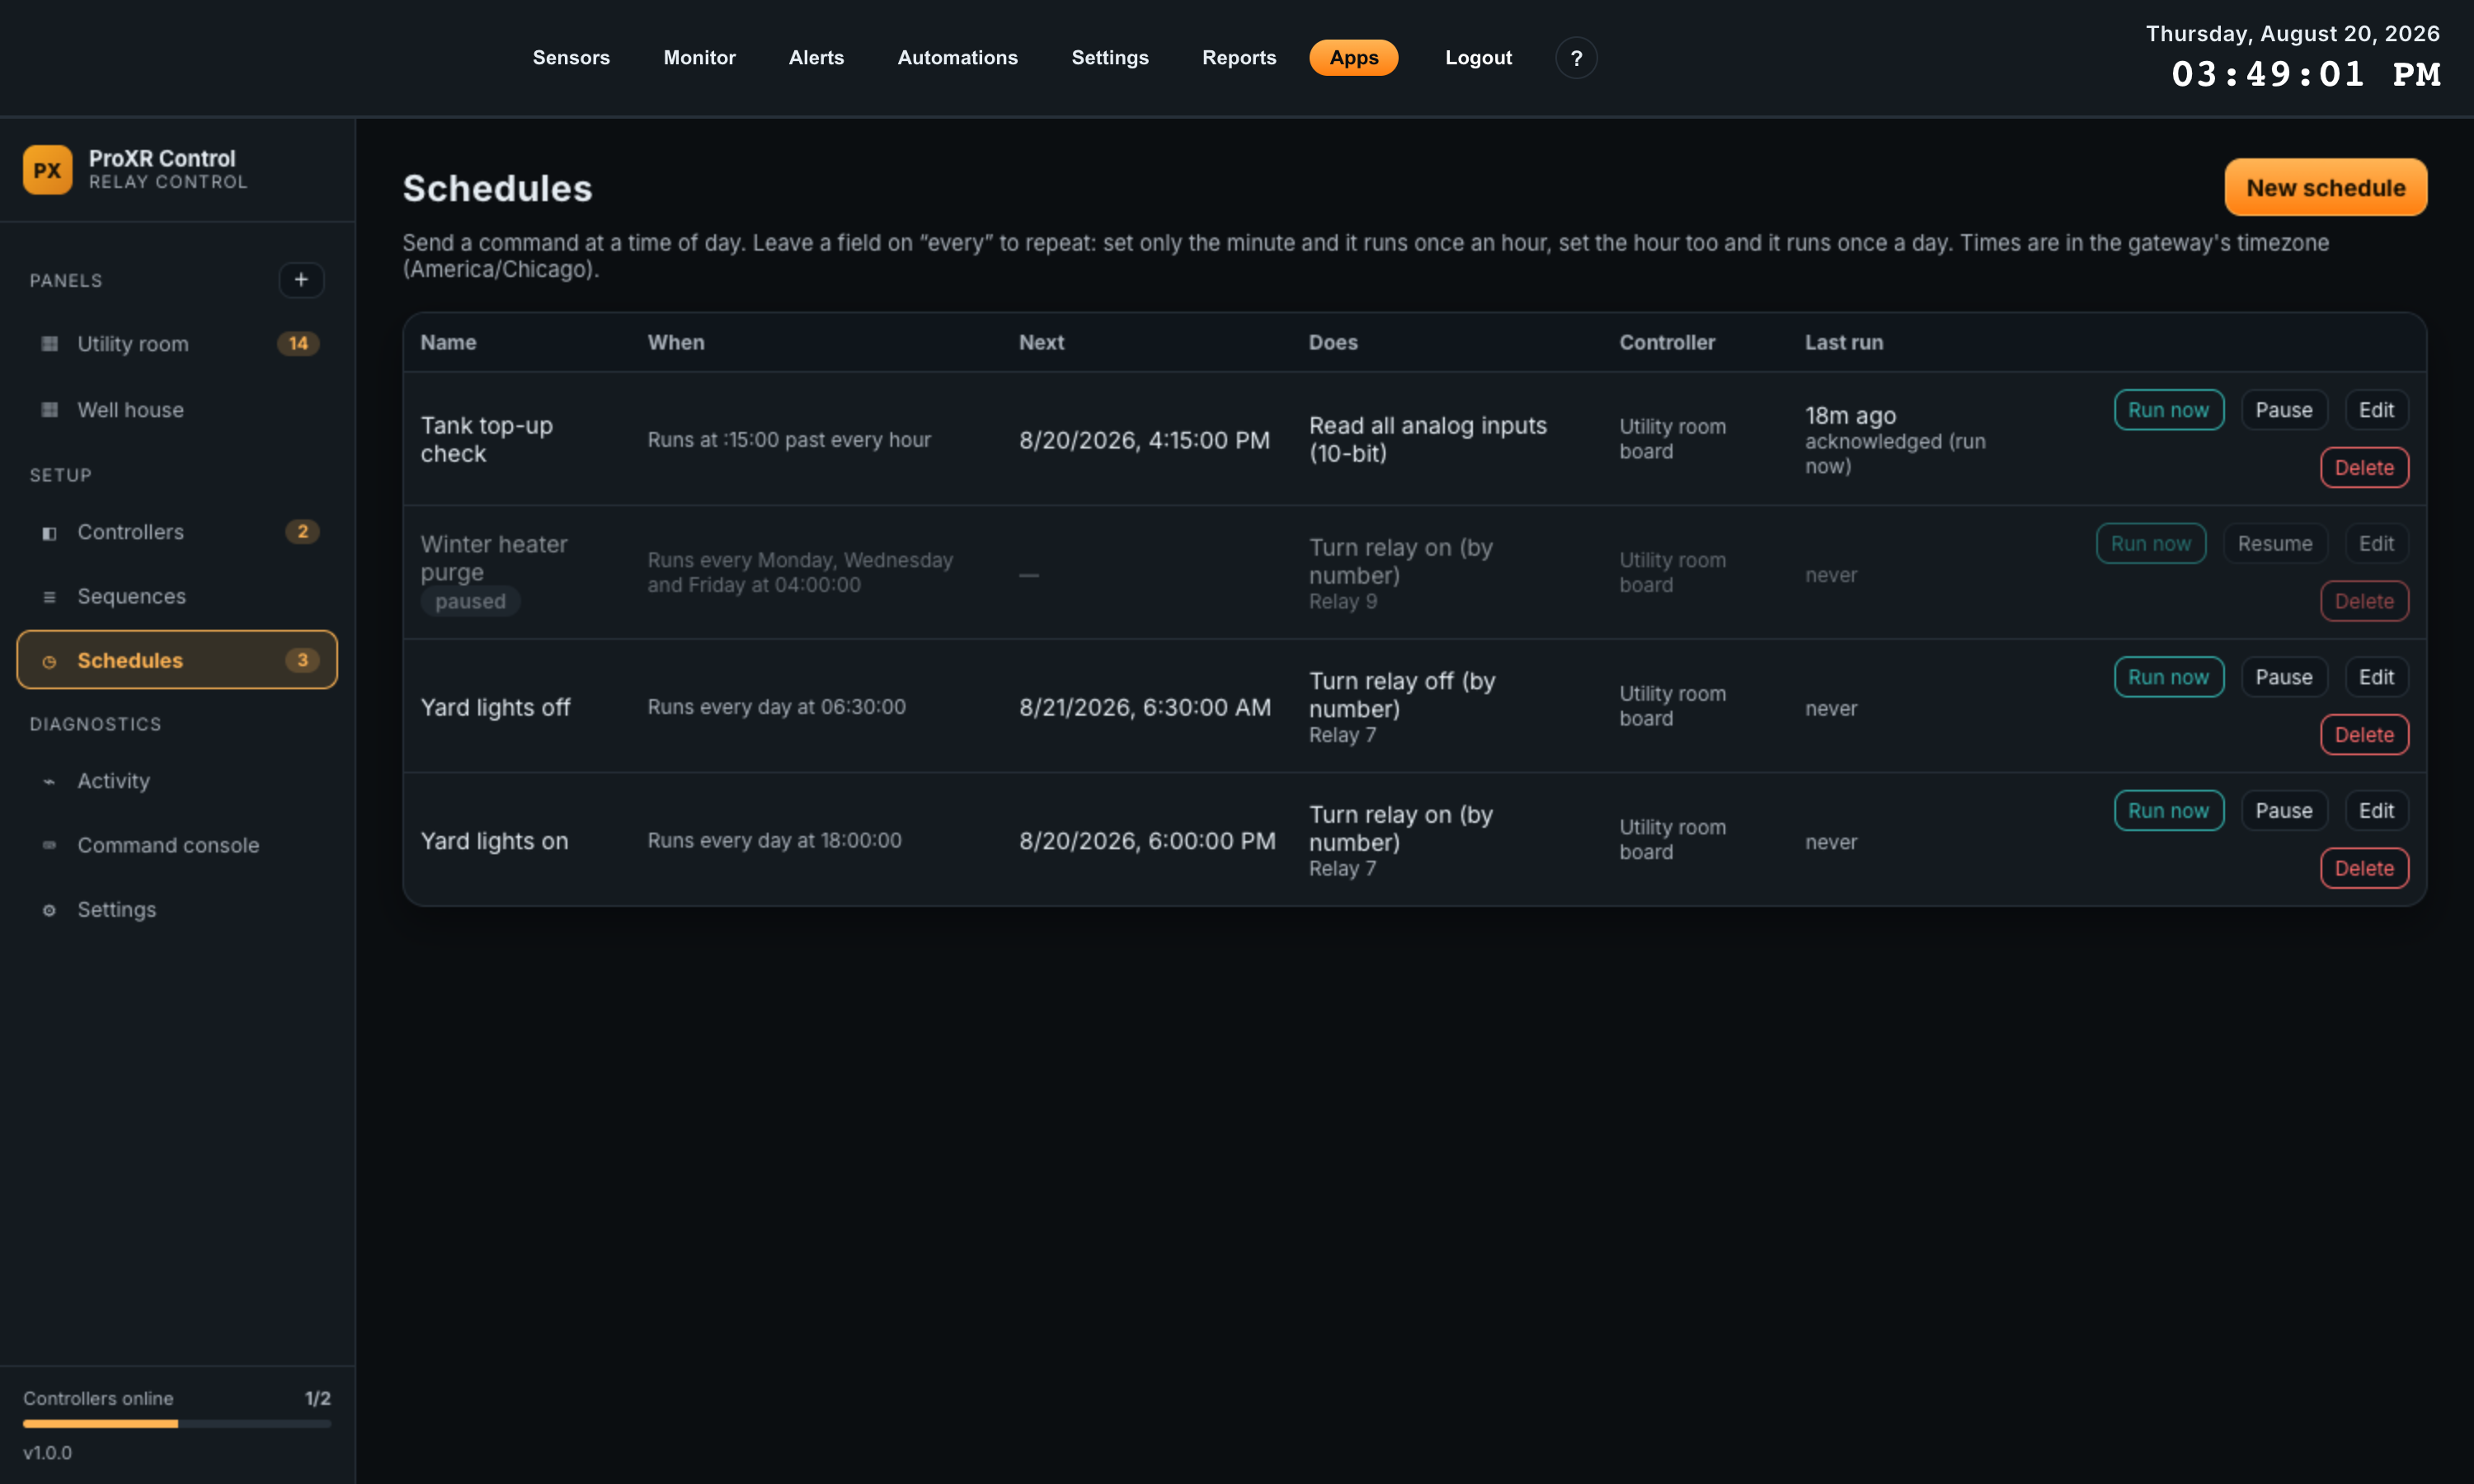This screenshot has height=1484, width=2474.
Task: Click 'Runs every day at 18:00:00' text
Action: pos(774,841)
